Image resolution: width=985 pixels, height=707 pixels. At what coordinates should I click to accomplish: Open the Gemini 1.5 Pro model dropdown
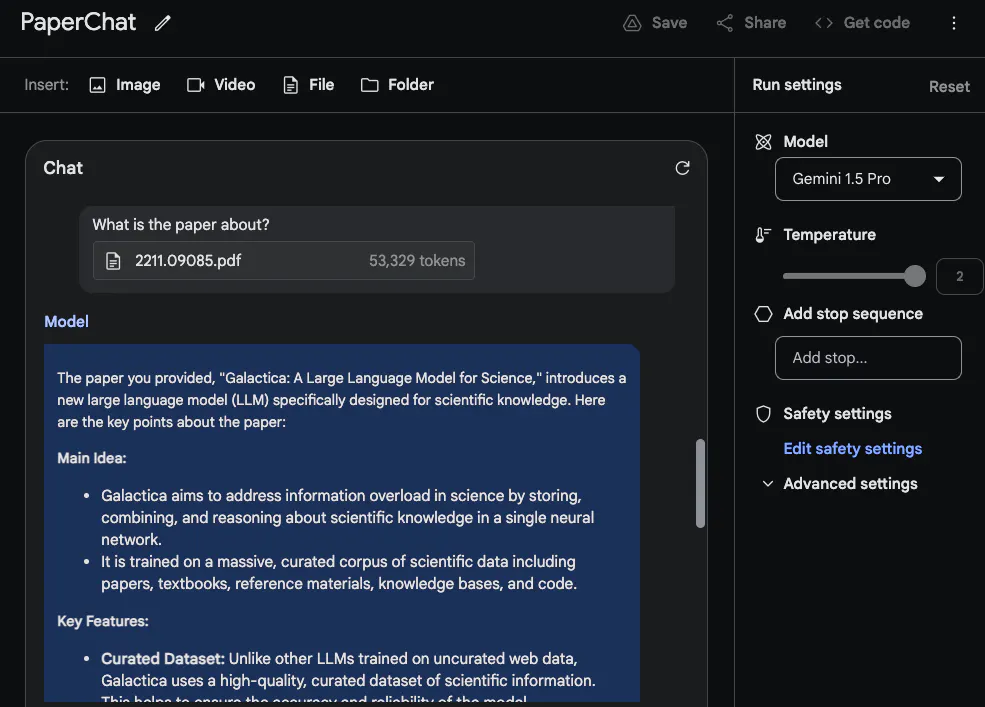point(868,179)
